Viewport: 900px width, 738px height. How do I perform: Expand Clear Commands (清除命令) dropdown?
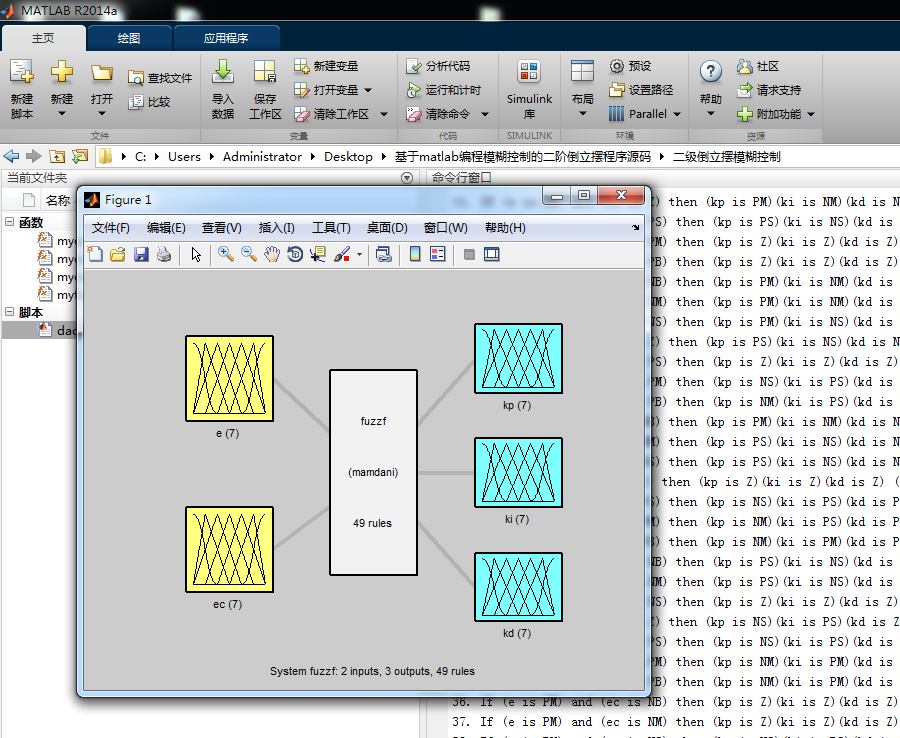coord(485,114)
